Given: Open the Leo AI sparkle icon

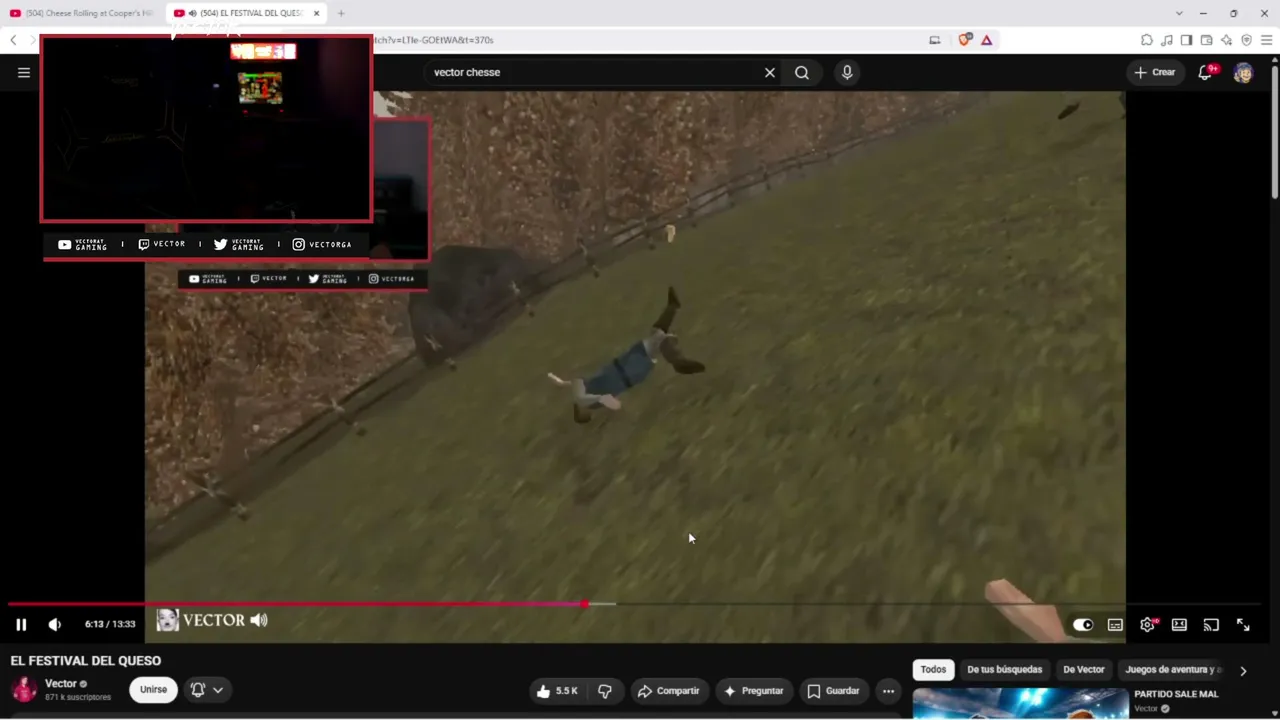Looking at the screenshot, I should point(1226,40).
